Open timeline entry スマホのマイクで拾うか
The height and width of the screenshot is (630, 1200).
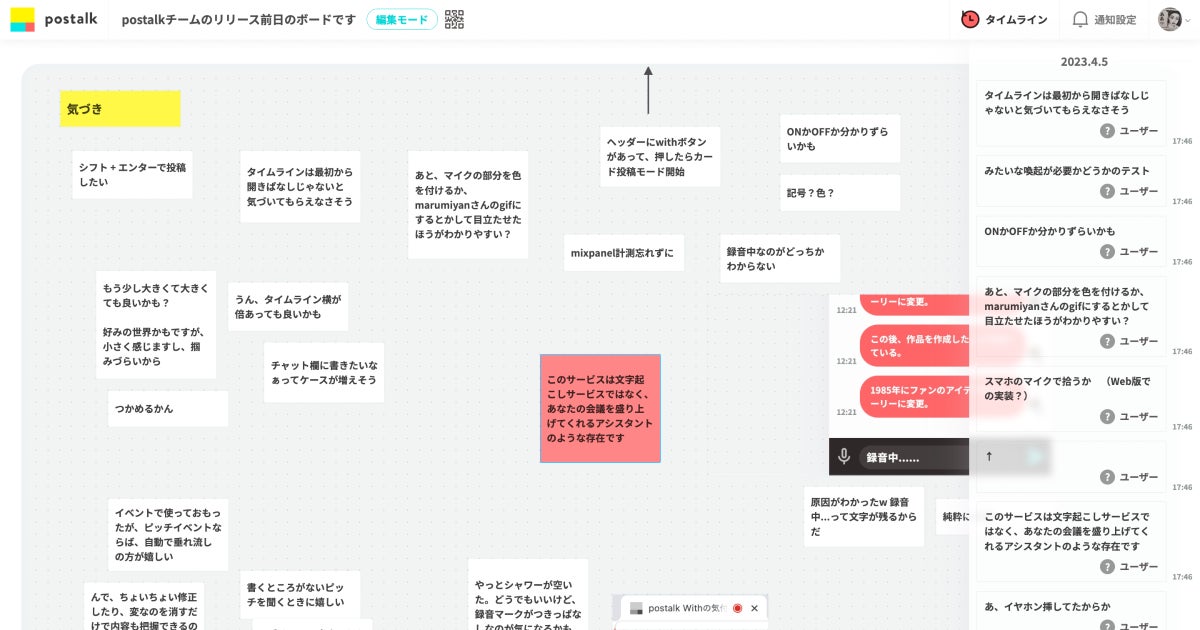1071,398
